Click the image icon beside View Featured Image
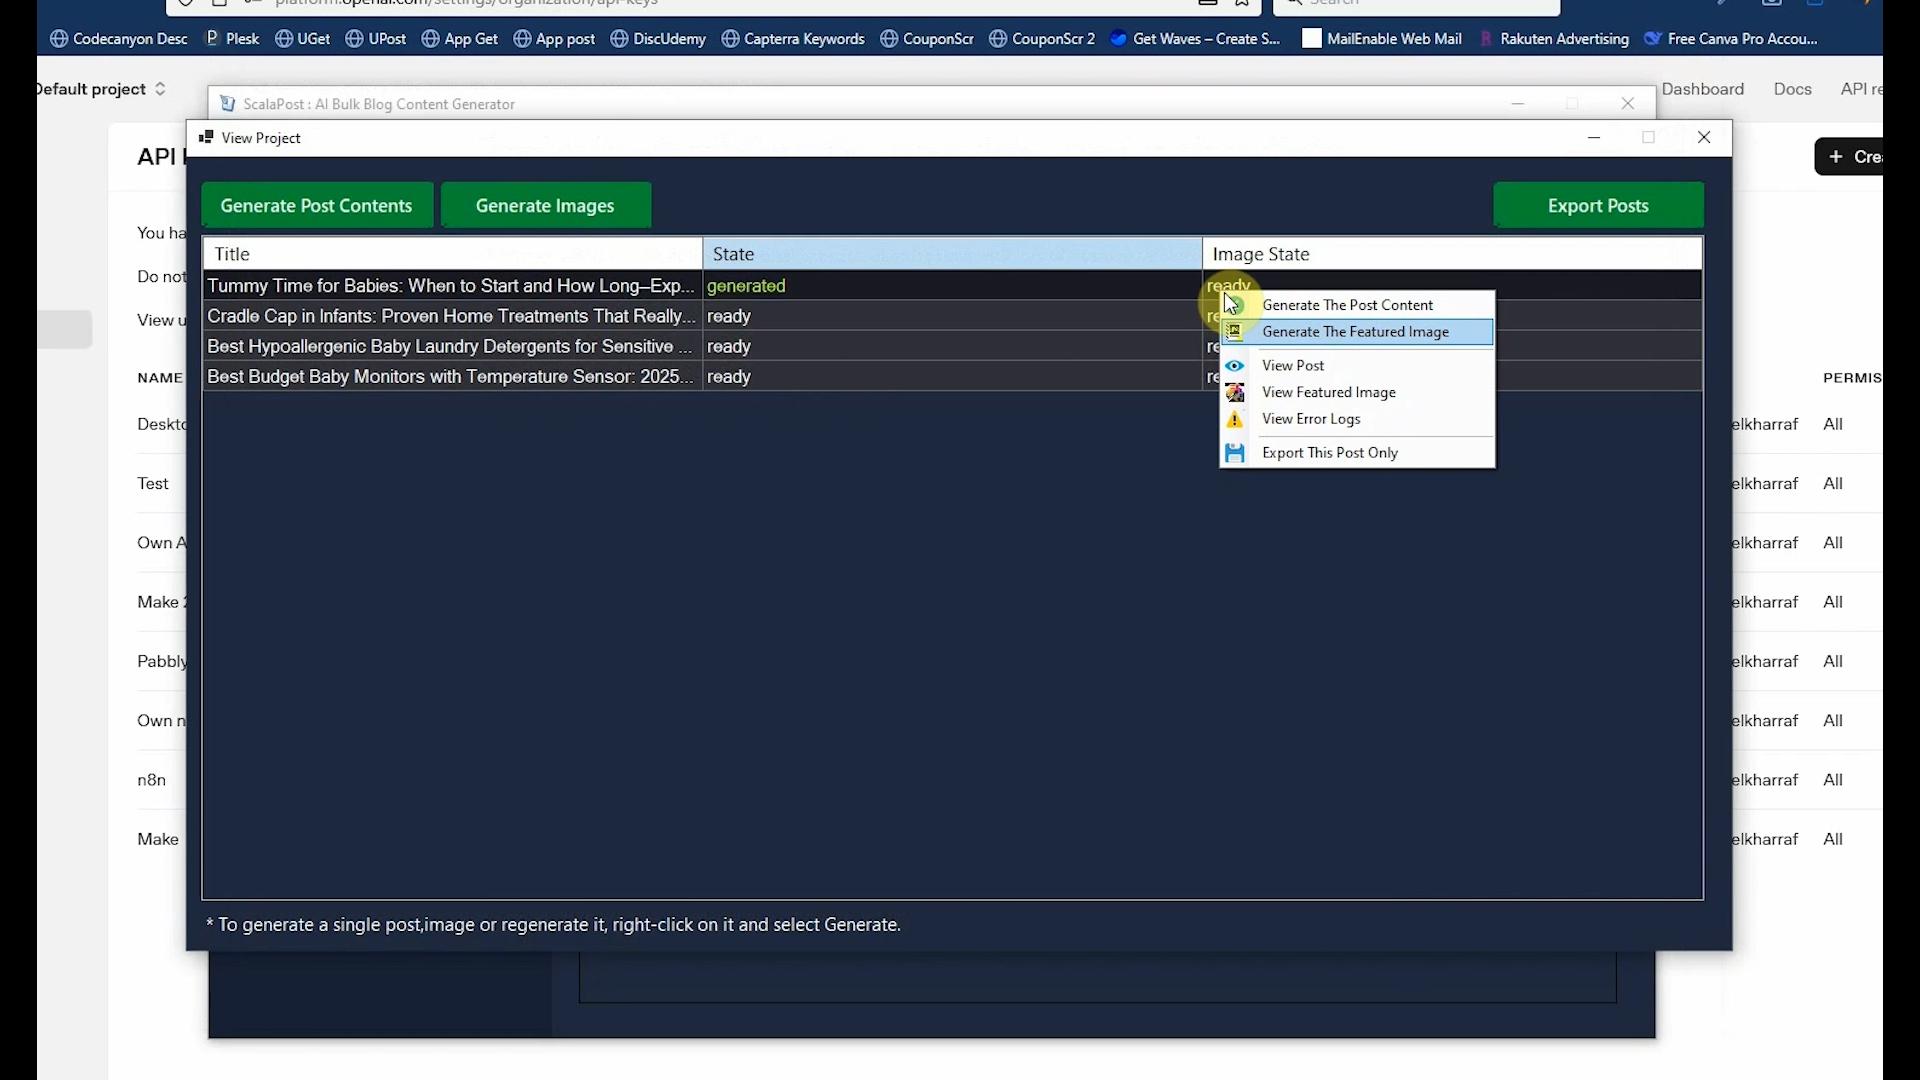 pos(1235,392)
